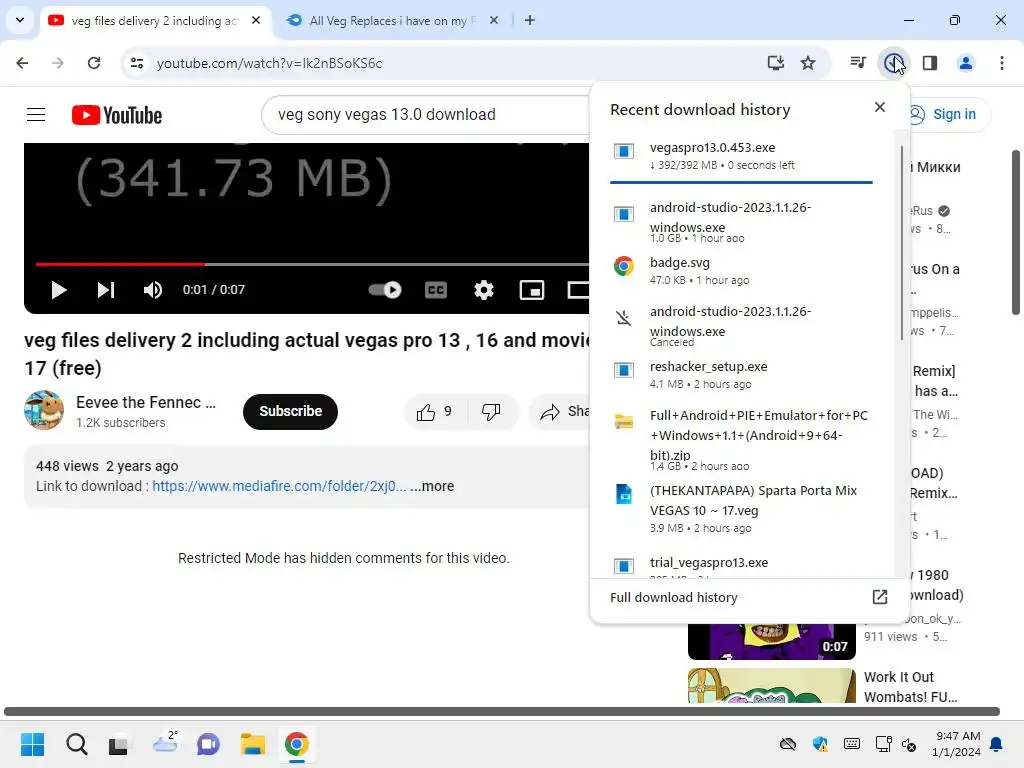Open badge.svg download entry

pos(741,270)
